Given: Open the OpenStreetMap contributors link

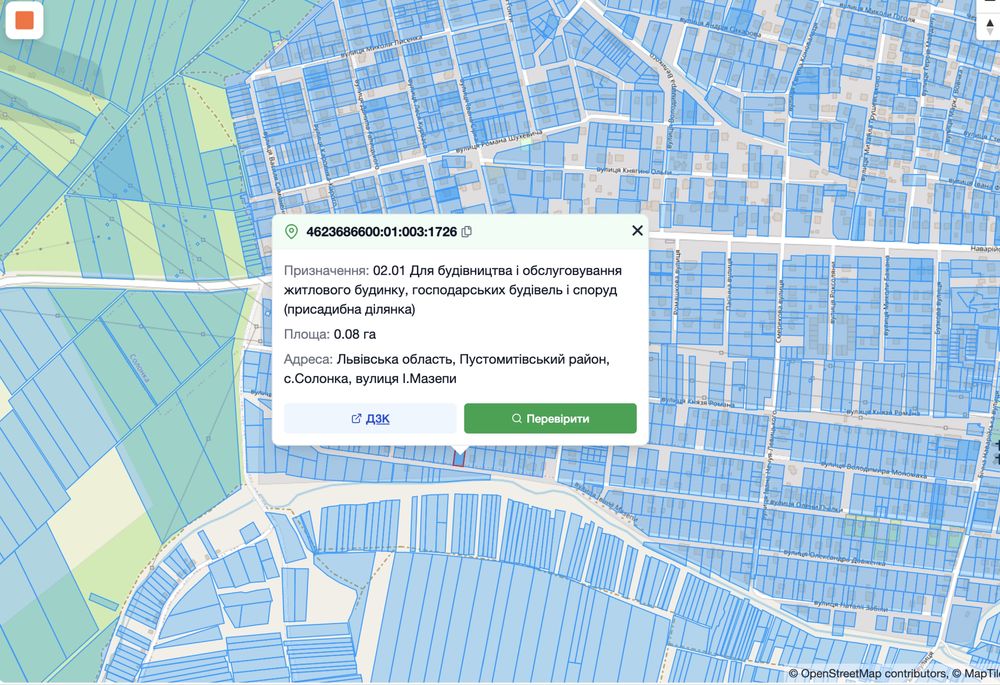Looking at the screenshot, I should (872, 674).
